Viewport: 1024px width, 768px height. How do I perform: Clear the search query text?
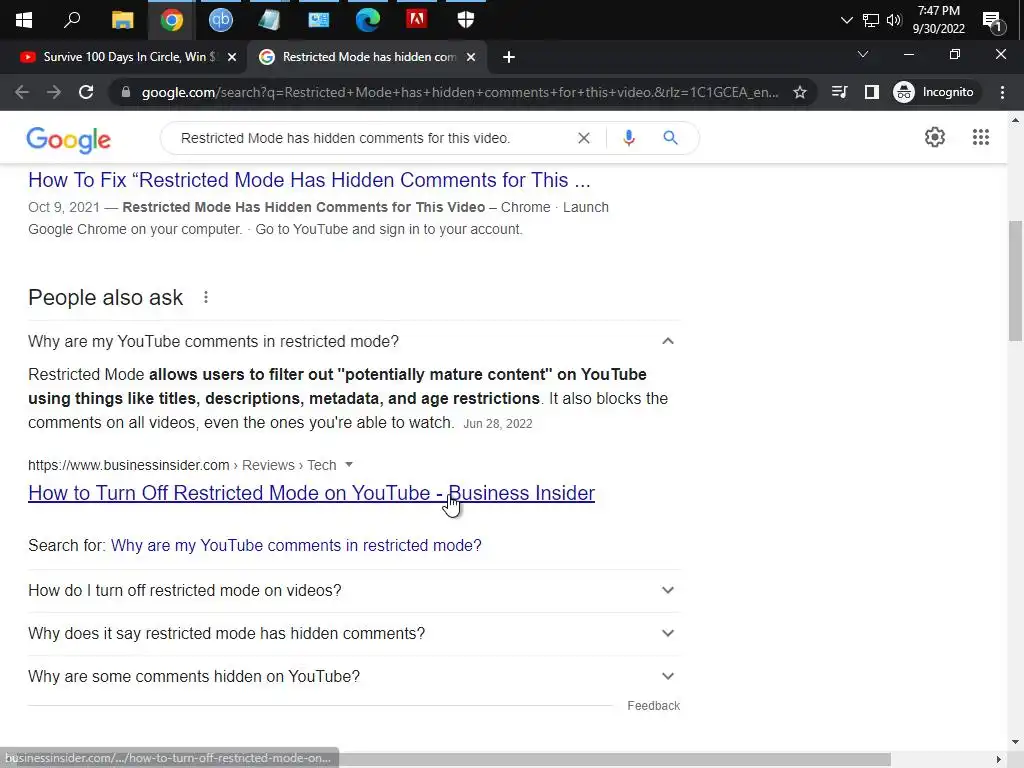coord(584,138)
